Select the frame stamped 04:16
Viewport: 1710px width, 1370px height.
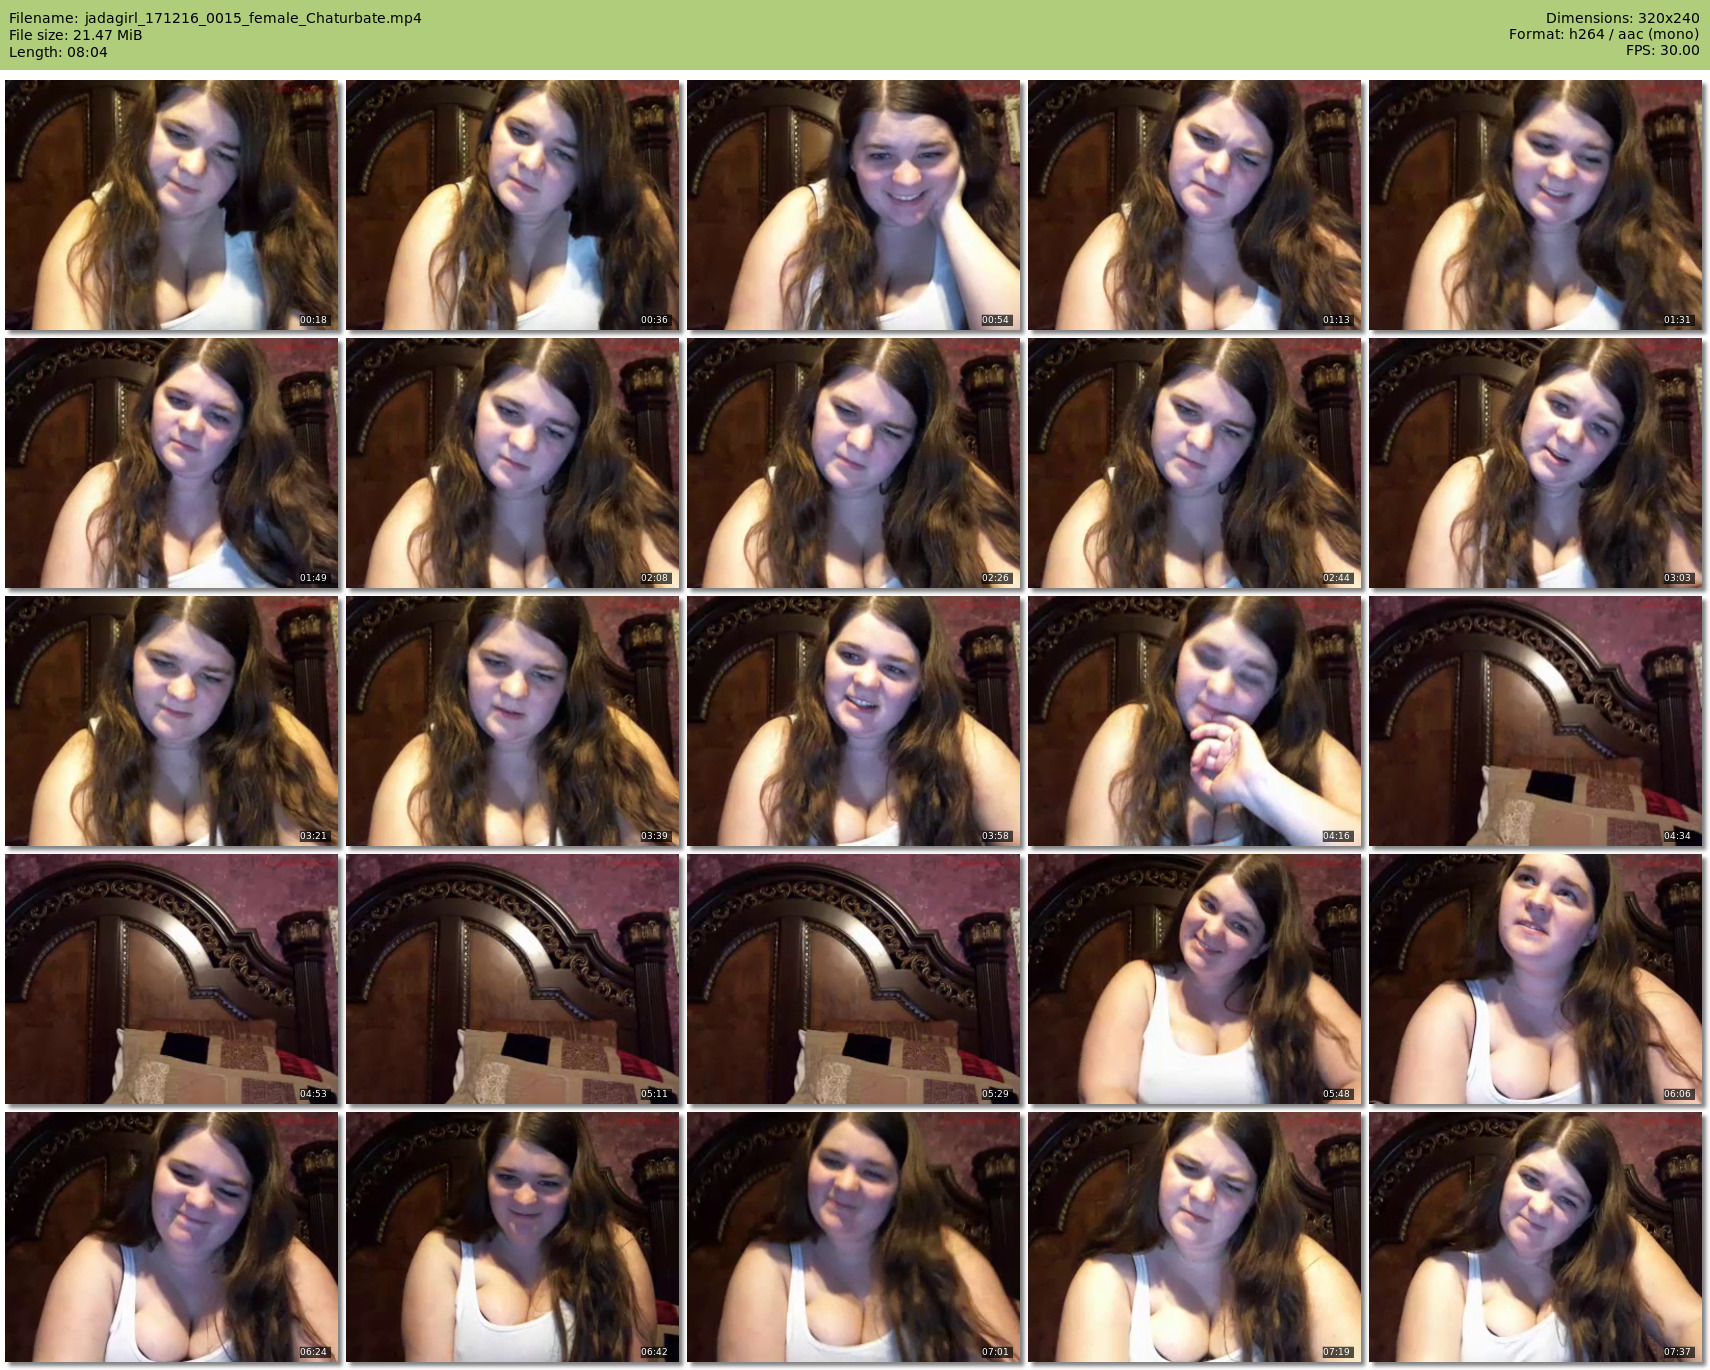(x=1195, y=721)
